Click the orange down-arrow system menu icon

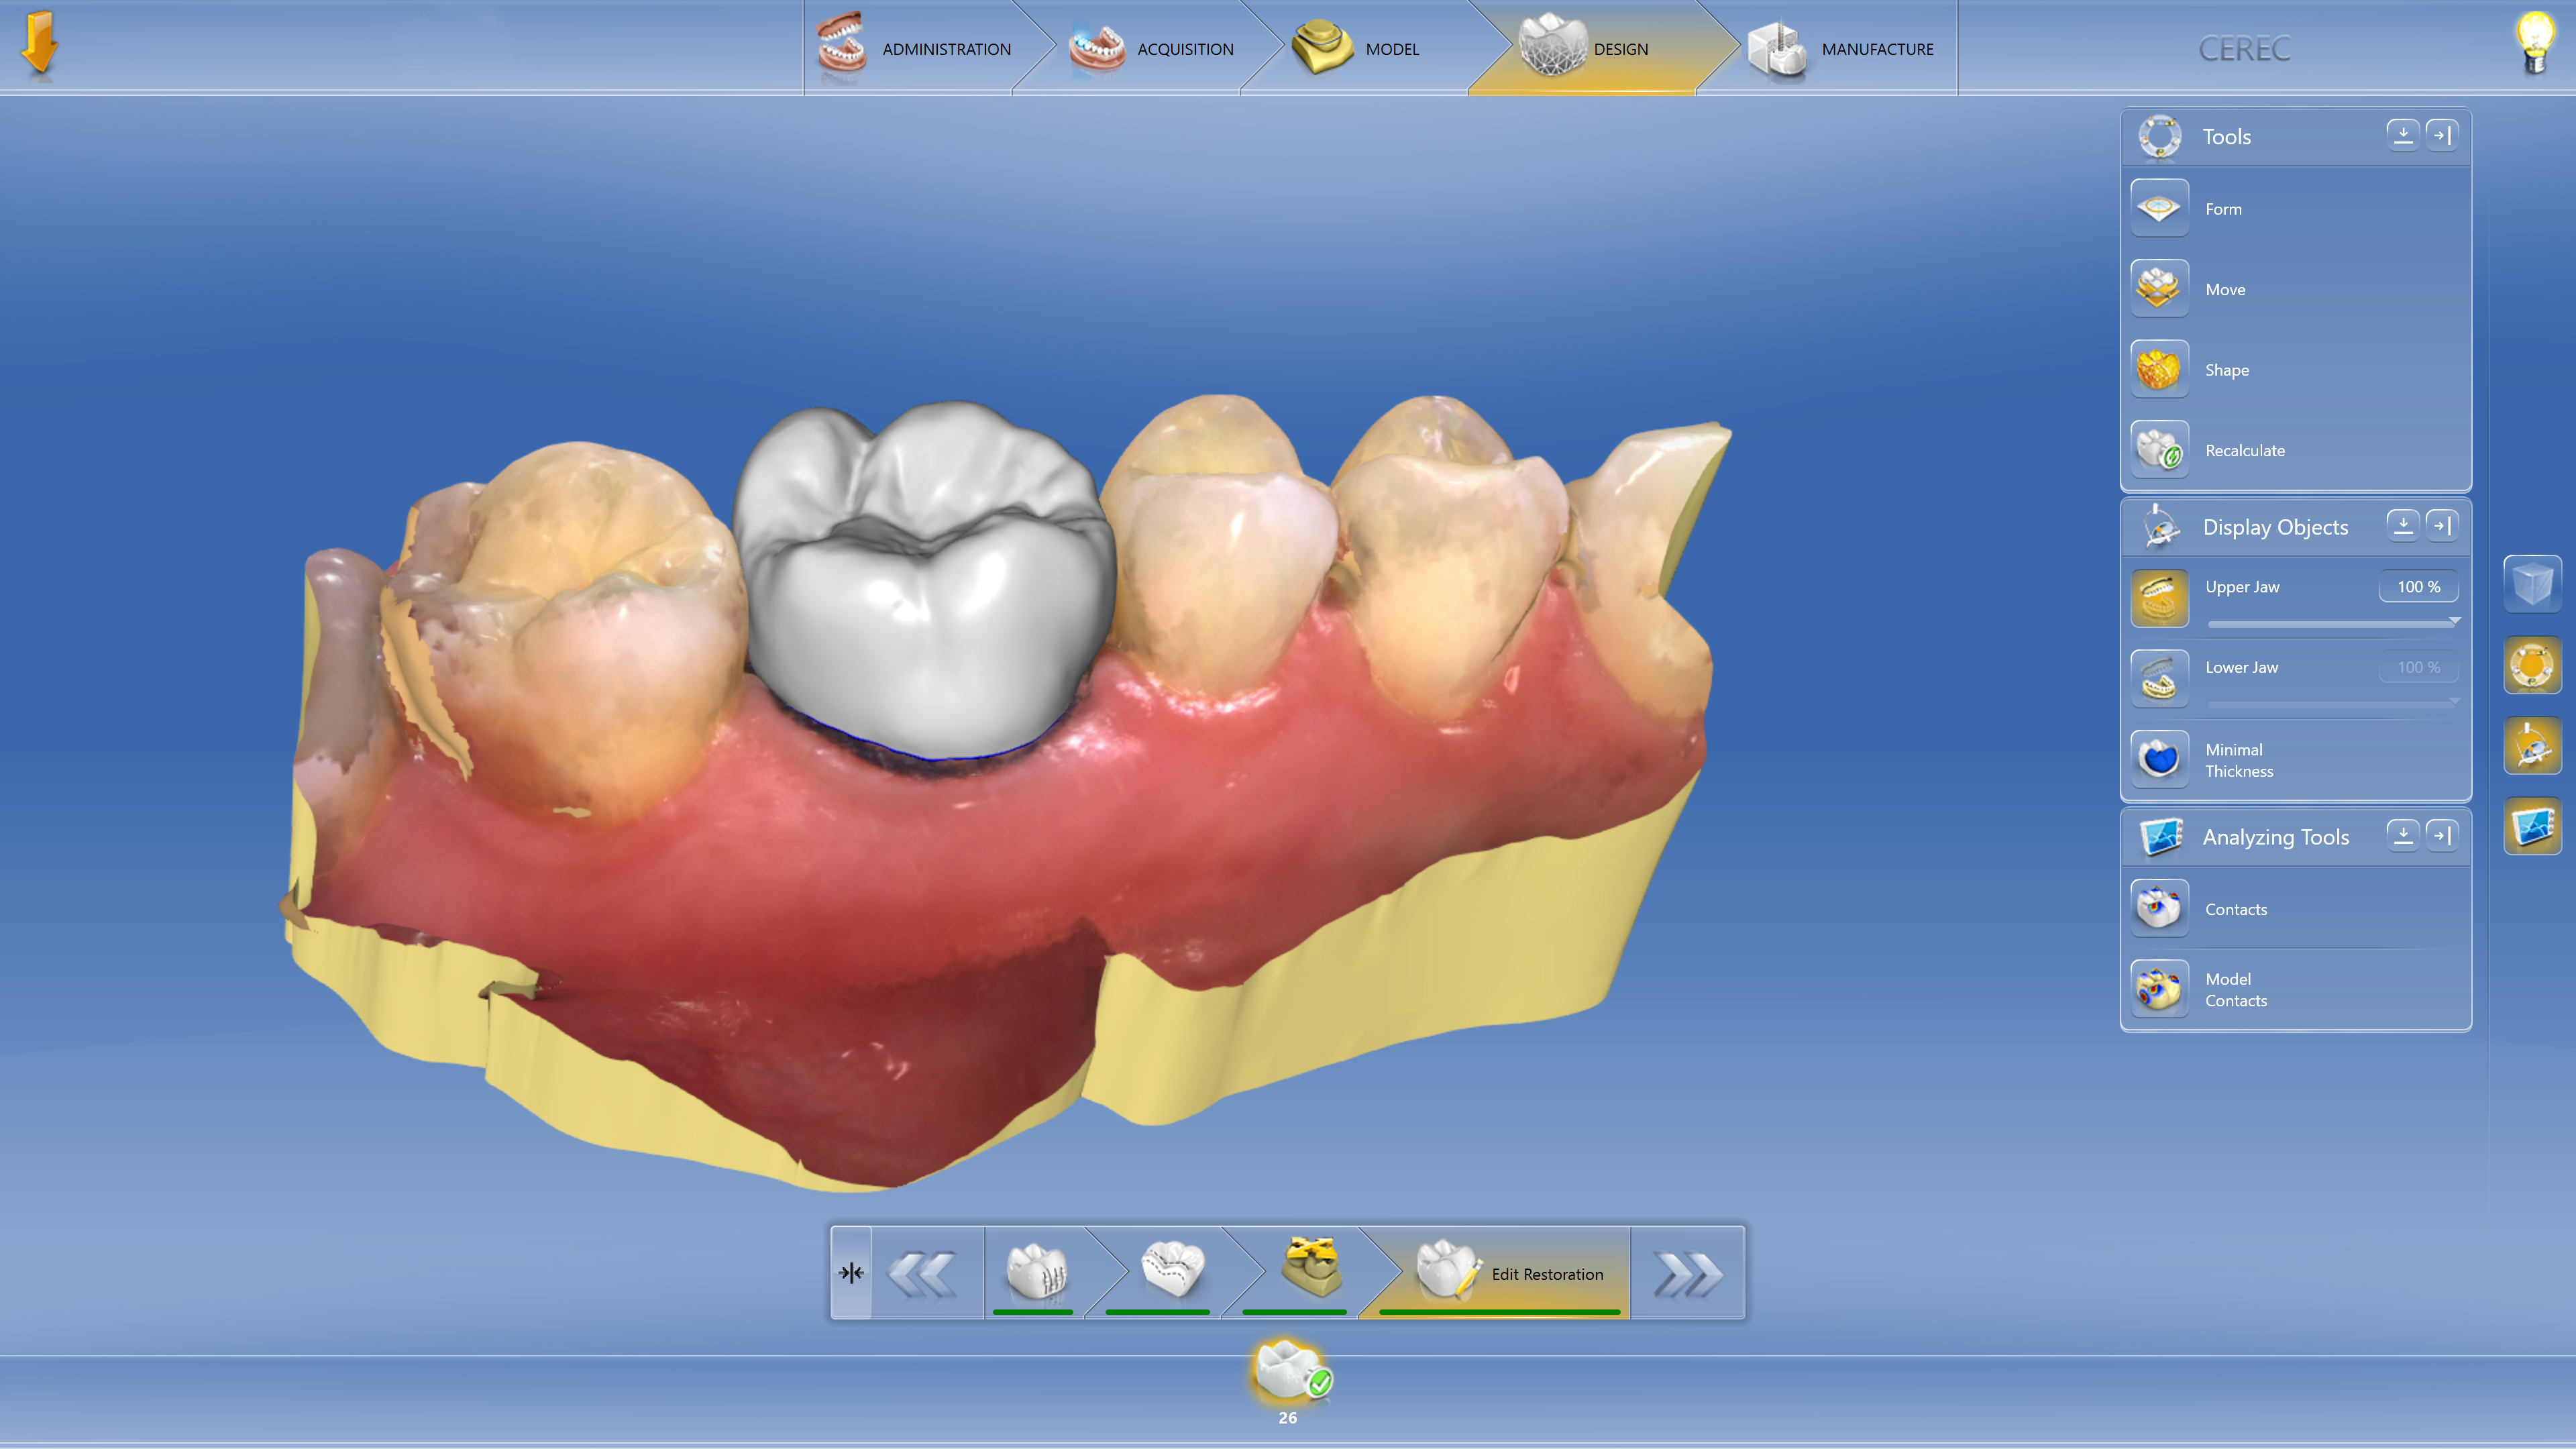(x=40, y=45)
